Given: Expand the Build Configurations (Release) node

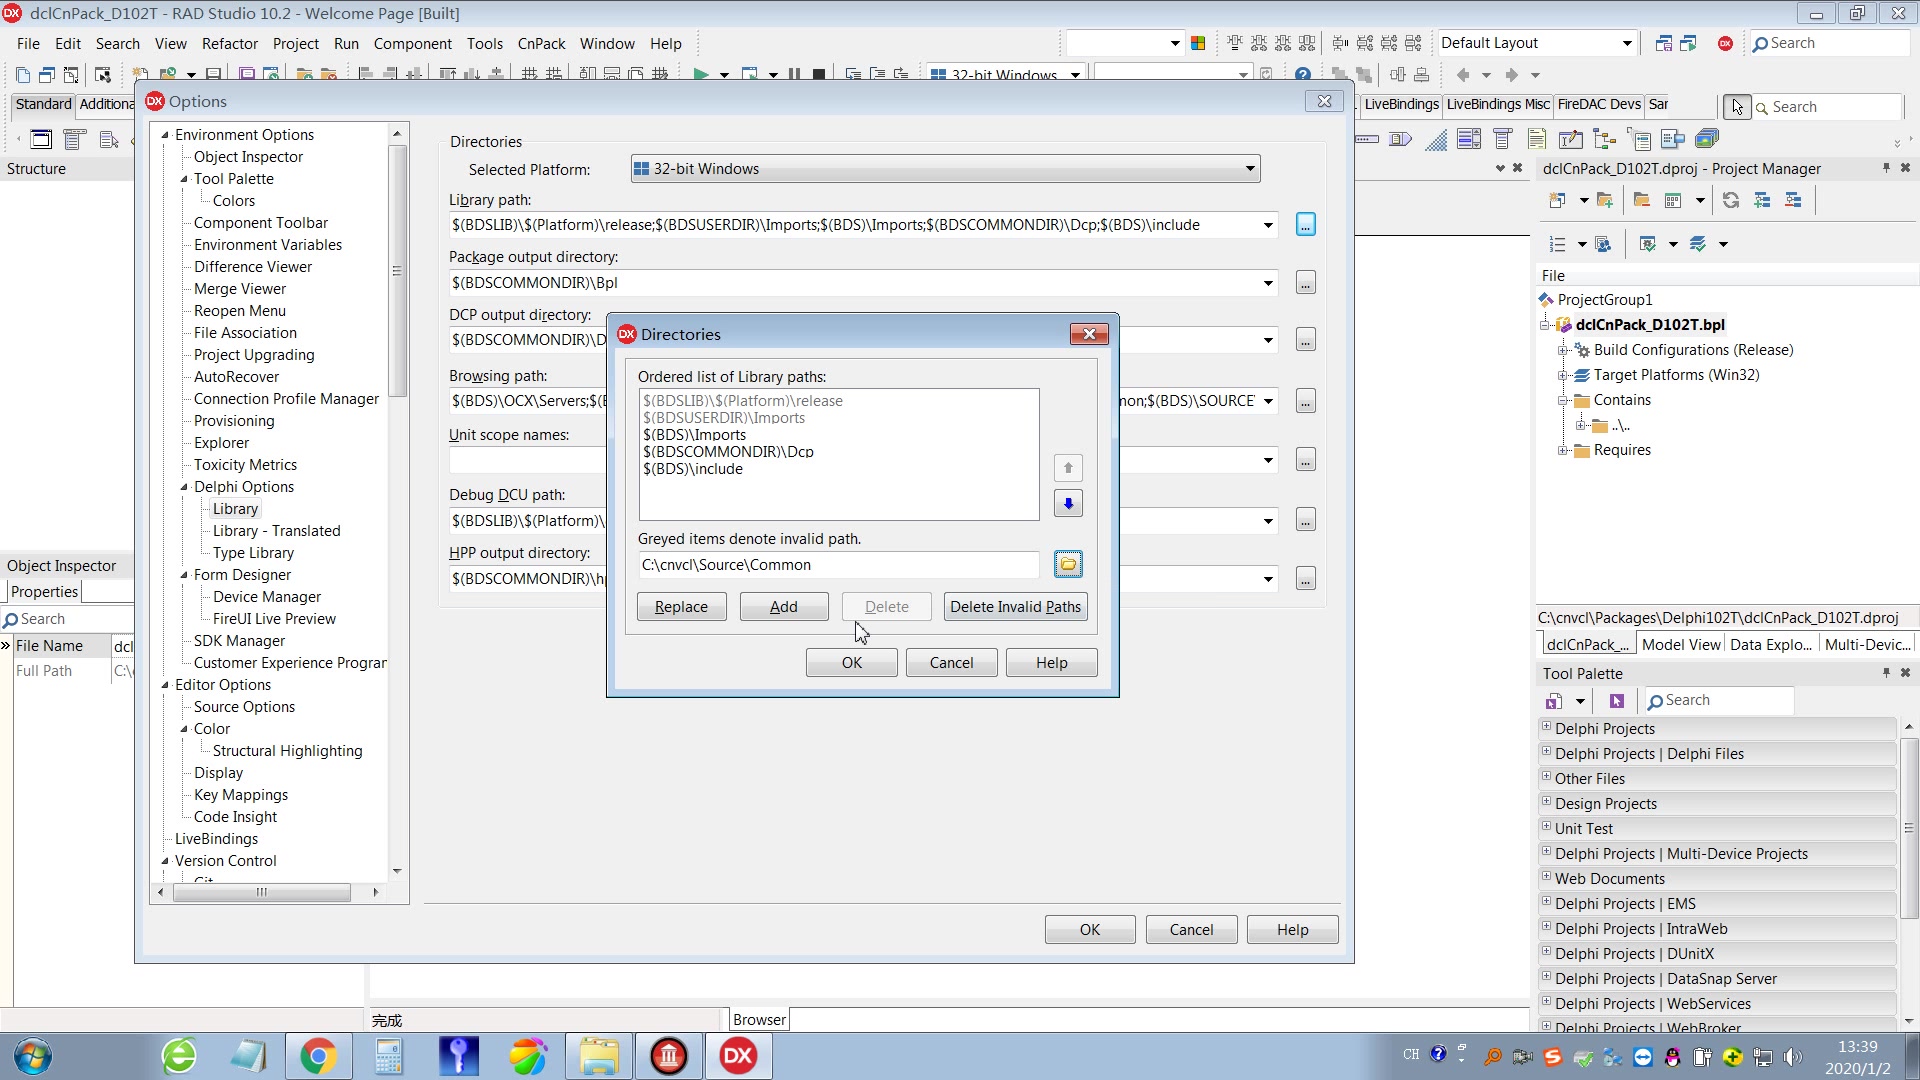Looking at the screenshot, I should pos(1563,350).
